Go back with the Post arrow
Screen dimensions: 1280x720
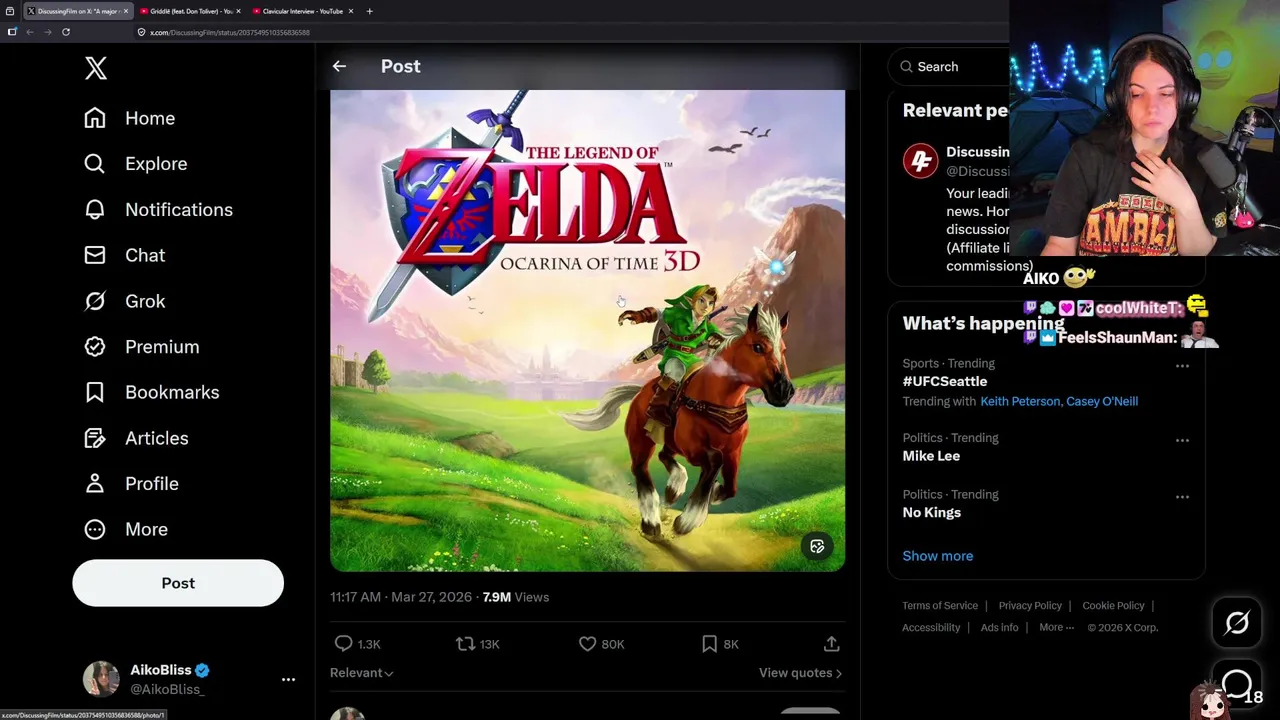340,66
